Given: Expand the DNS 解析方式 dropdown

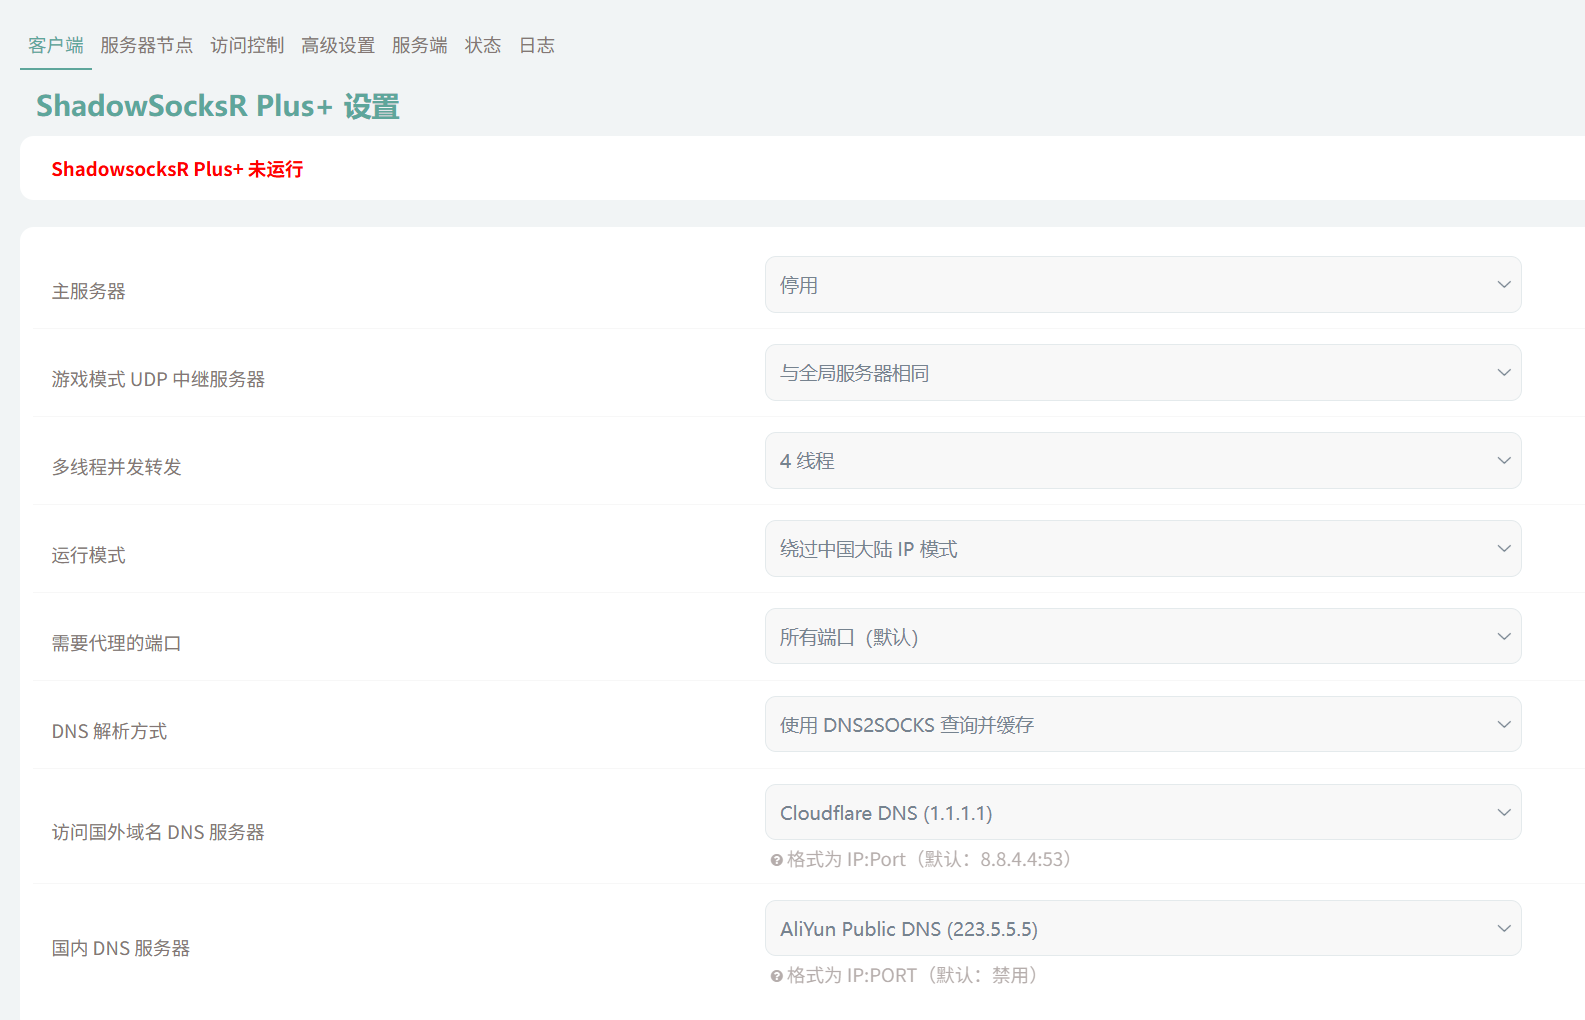Looking at the screenshot, I should [1143, 725].
